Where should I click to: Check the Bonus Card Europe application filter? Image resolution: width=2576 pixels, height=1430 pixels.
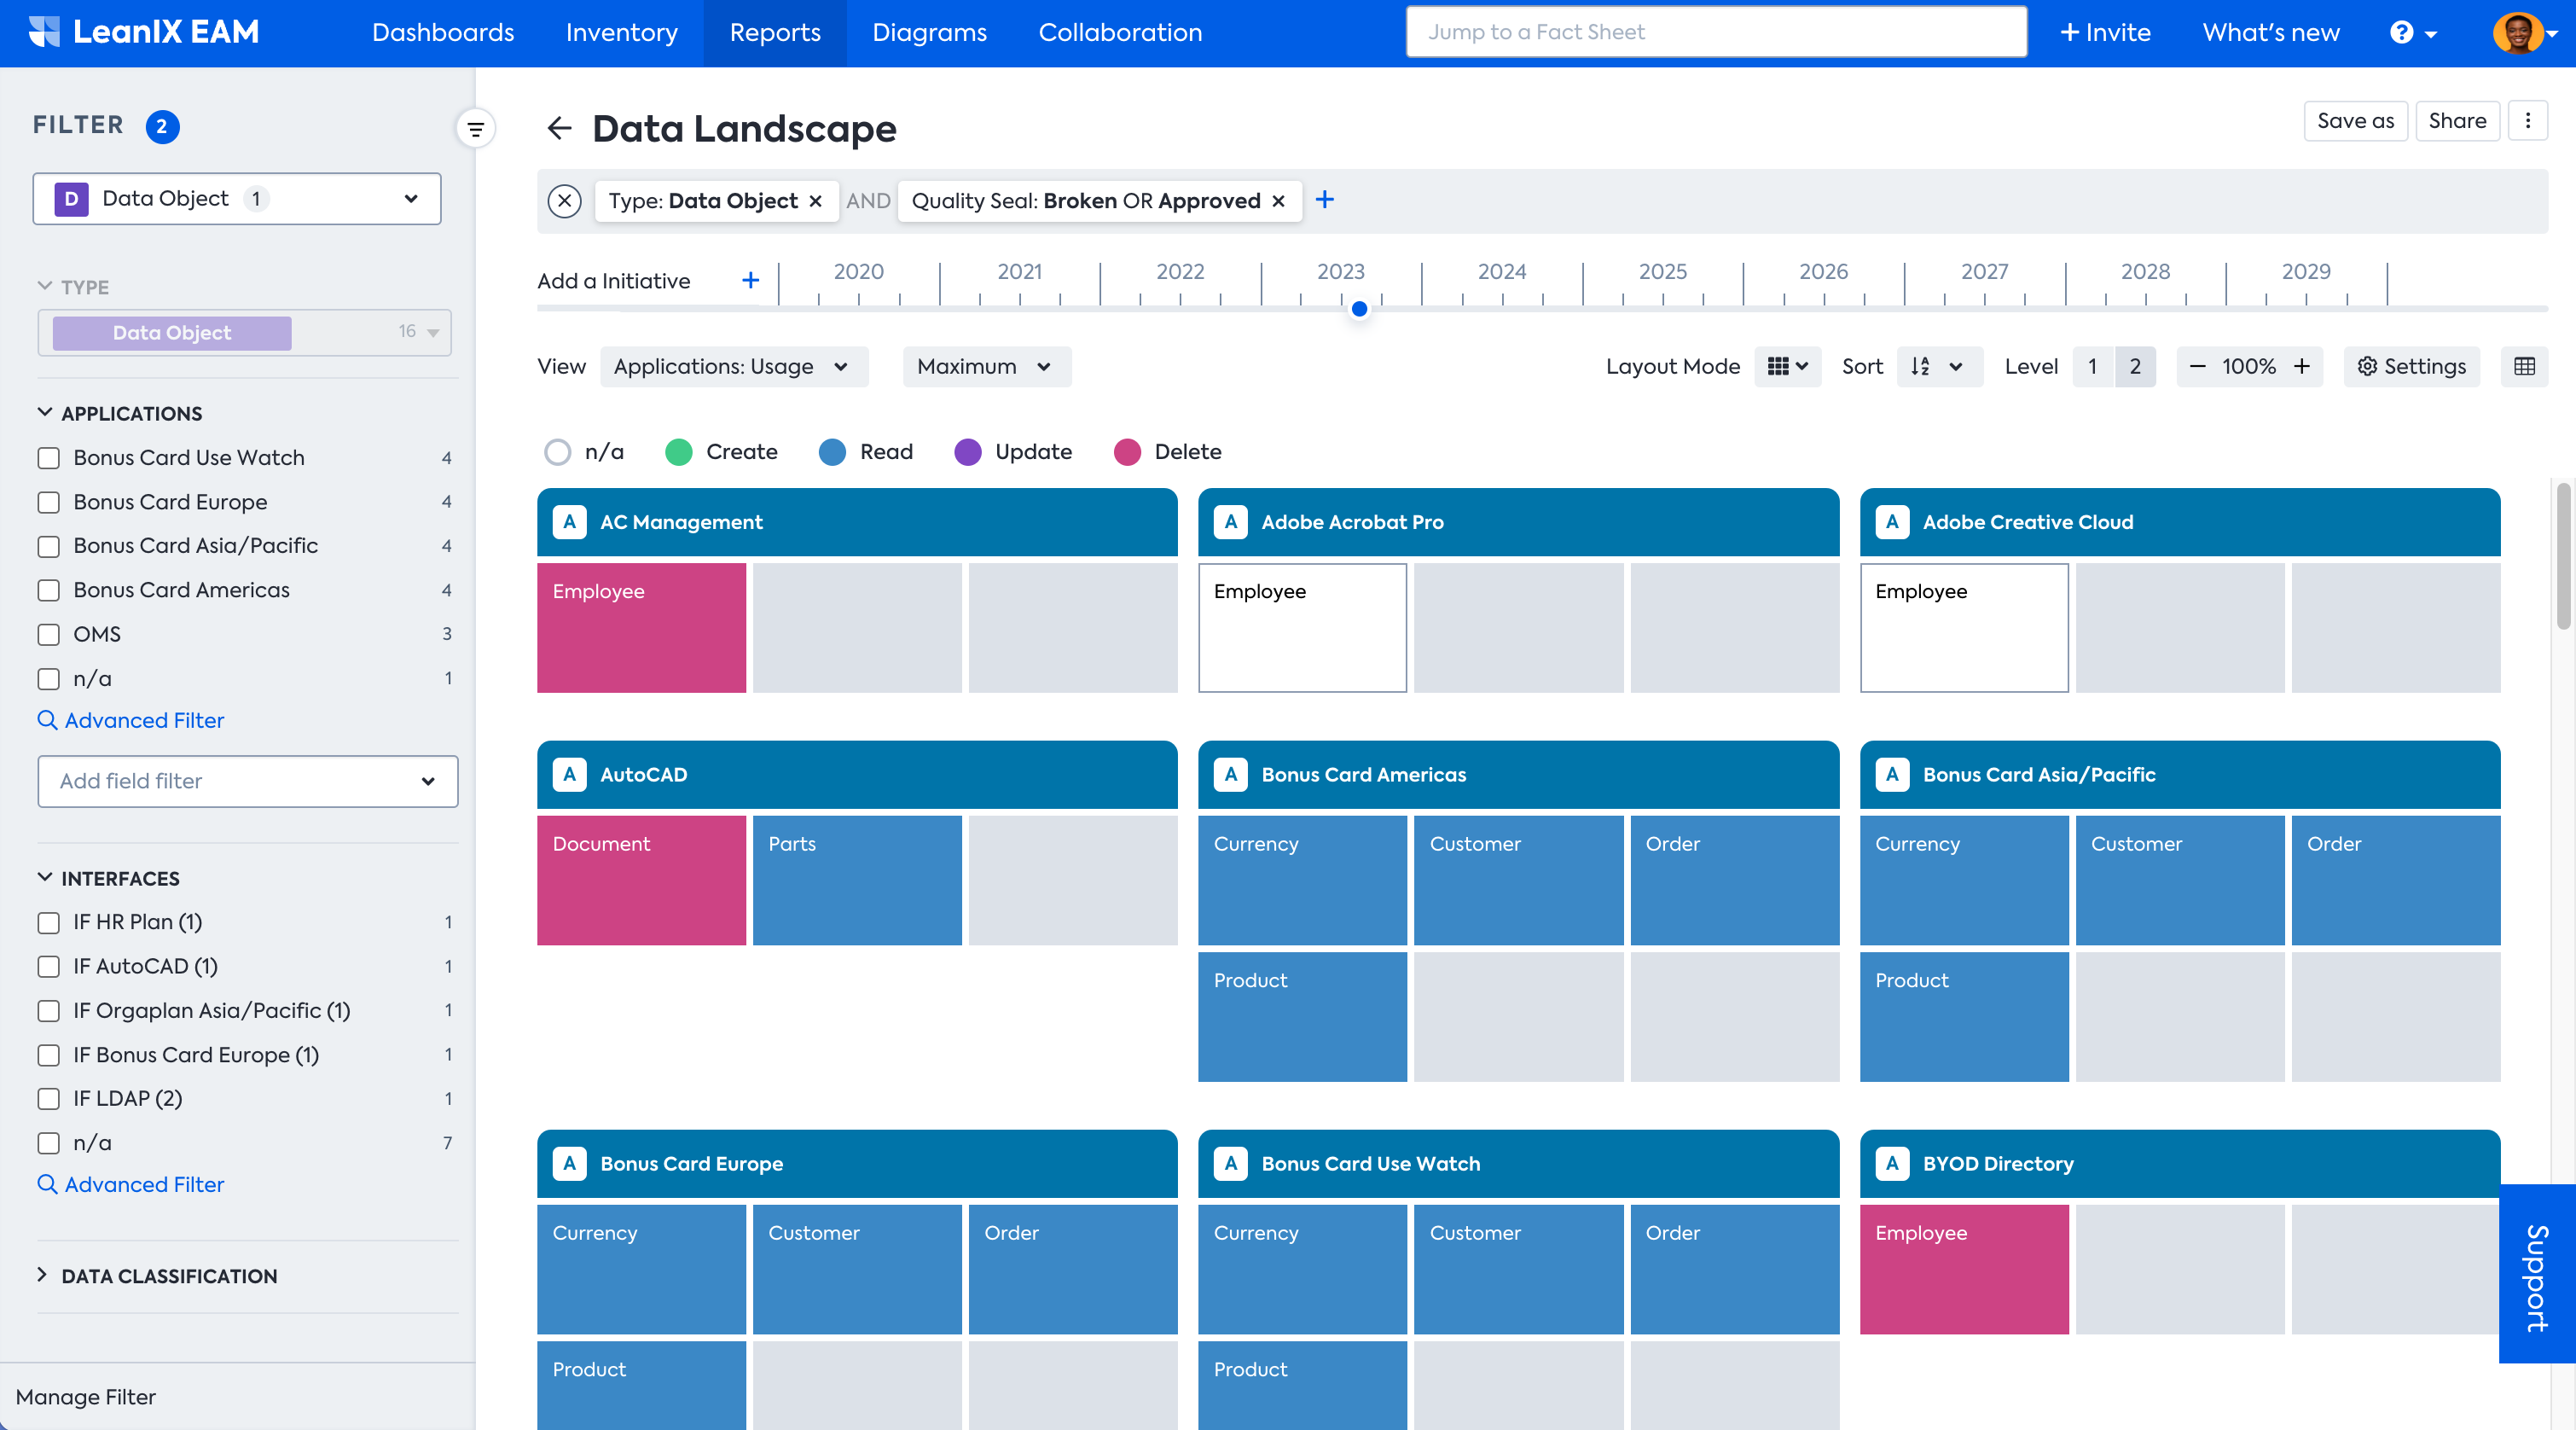(49, 502)
